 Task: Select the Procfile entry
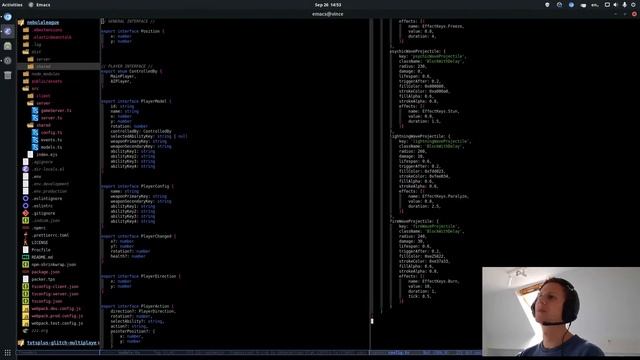click(x=41, y=250)
